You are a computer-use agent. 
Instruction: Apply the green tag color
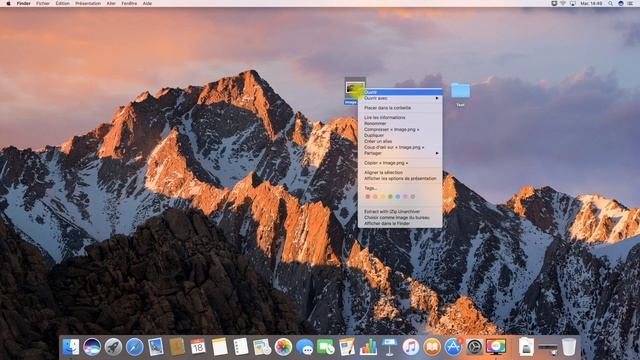tap(390, 197)
